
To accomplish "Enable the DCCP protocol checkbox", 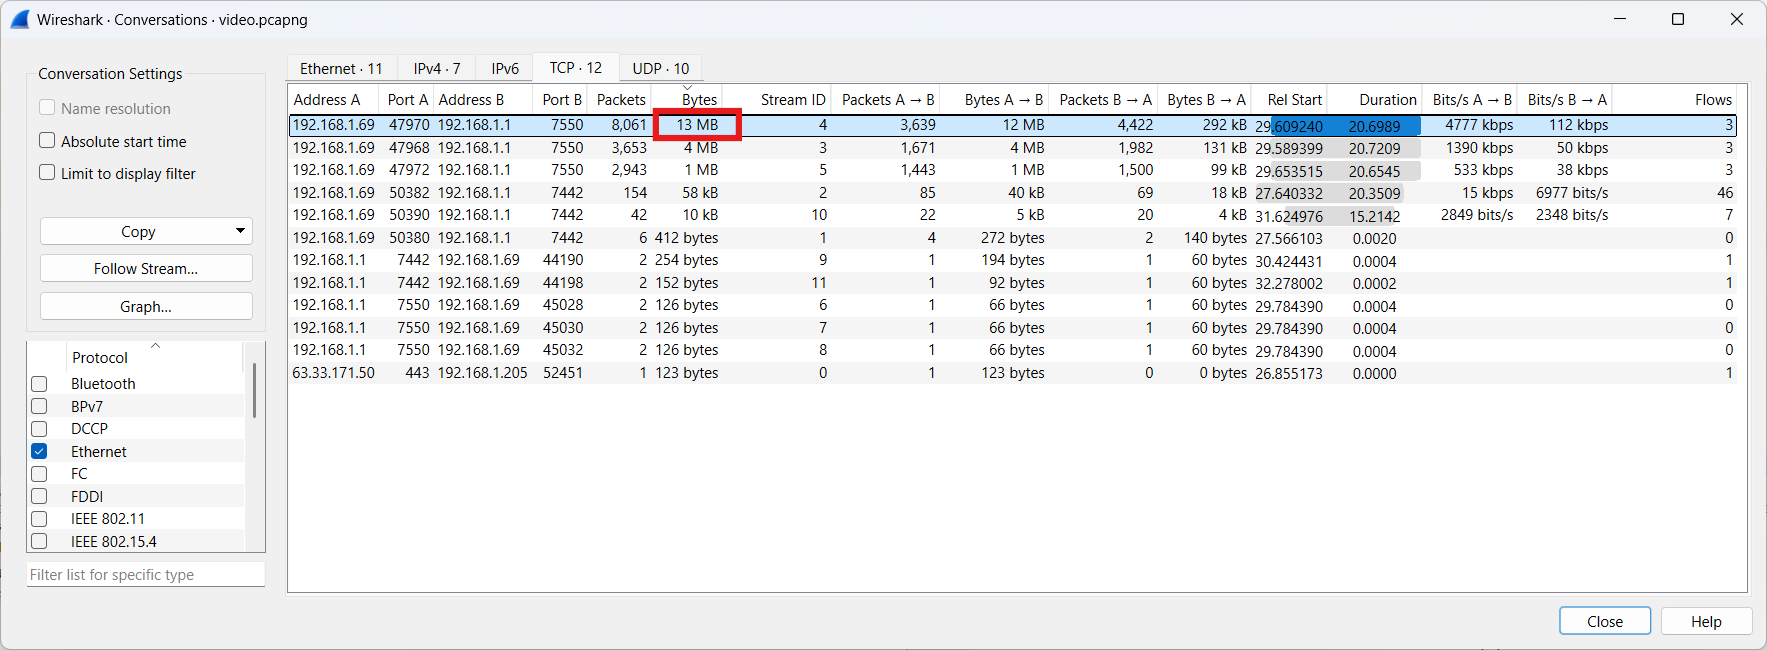I will coord(39,429).
